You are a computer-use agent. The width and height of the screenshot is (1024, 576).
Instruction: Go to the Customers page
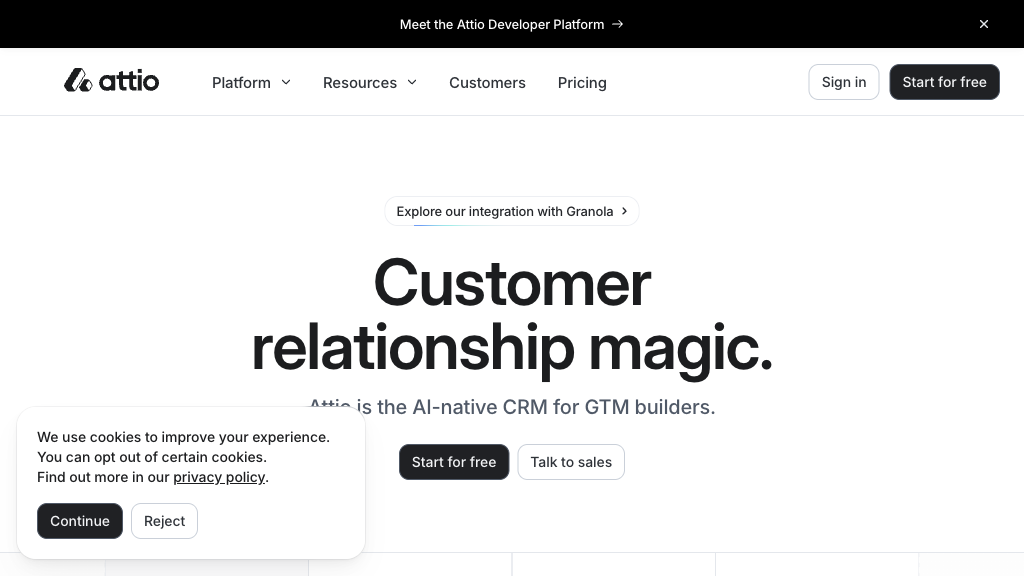pos(487,83)
